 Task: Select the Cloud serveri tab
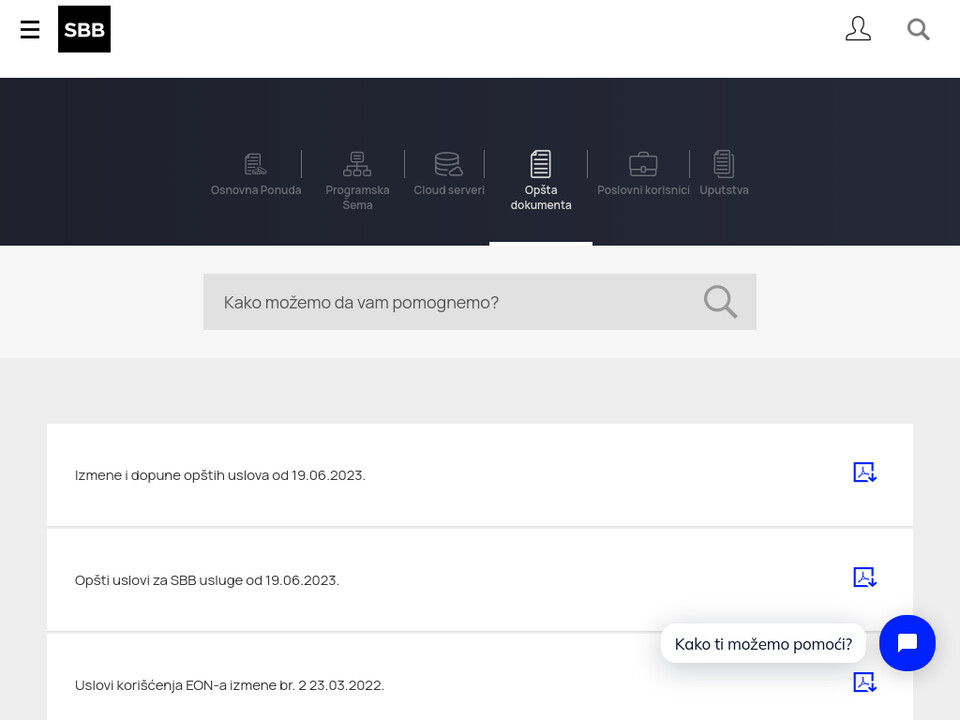(449, 175)
